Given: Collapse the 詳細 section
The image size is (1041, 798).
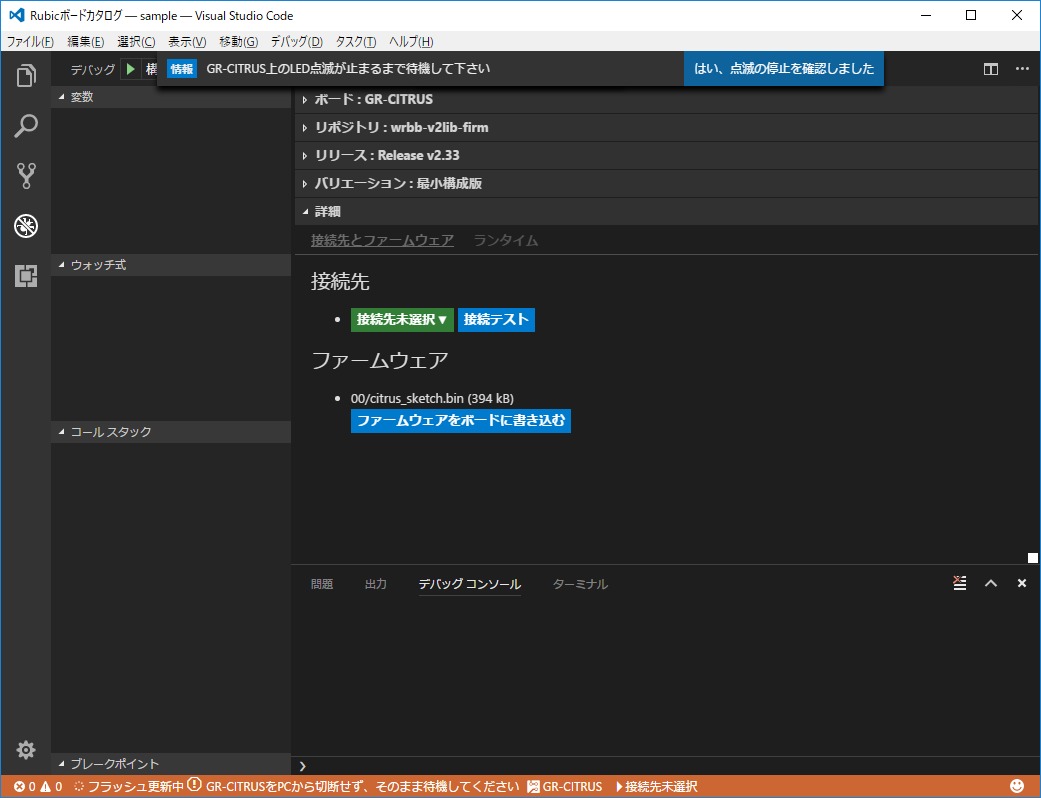Looking at the screenshot, I should (x=666, y=212).
